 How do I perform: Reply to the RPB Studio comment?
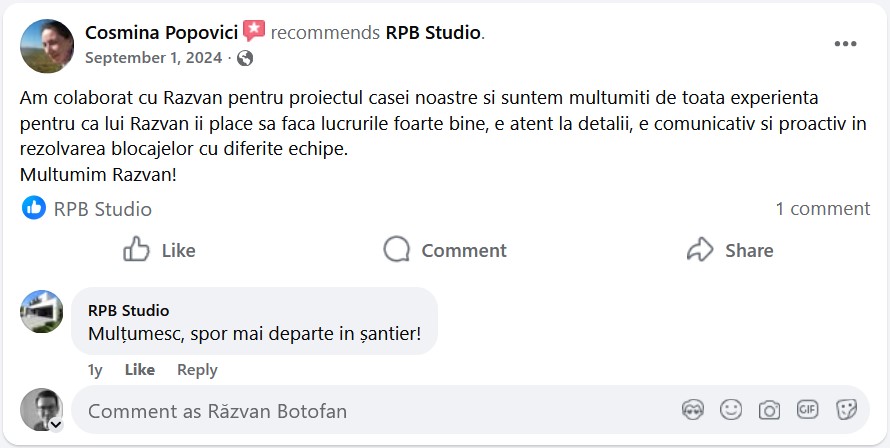click(x=197, y=370)
